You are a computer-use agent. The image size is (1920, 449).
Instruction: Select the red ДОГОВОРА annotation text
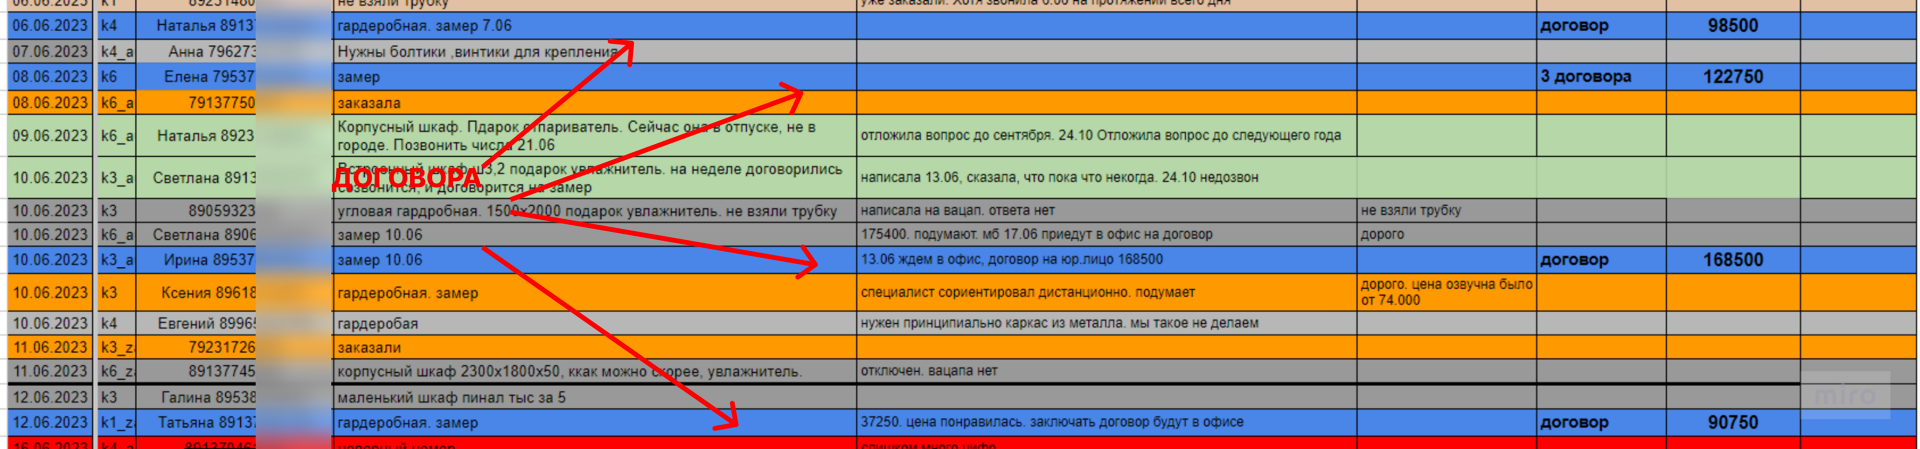pos(406,179)
